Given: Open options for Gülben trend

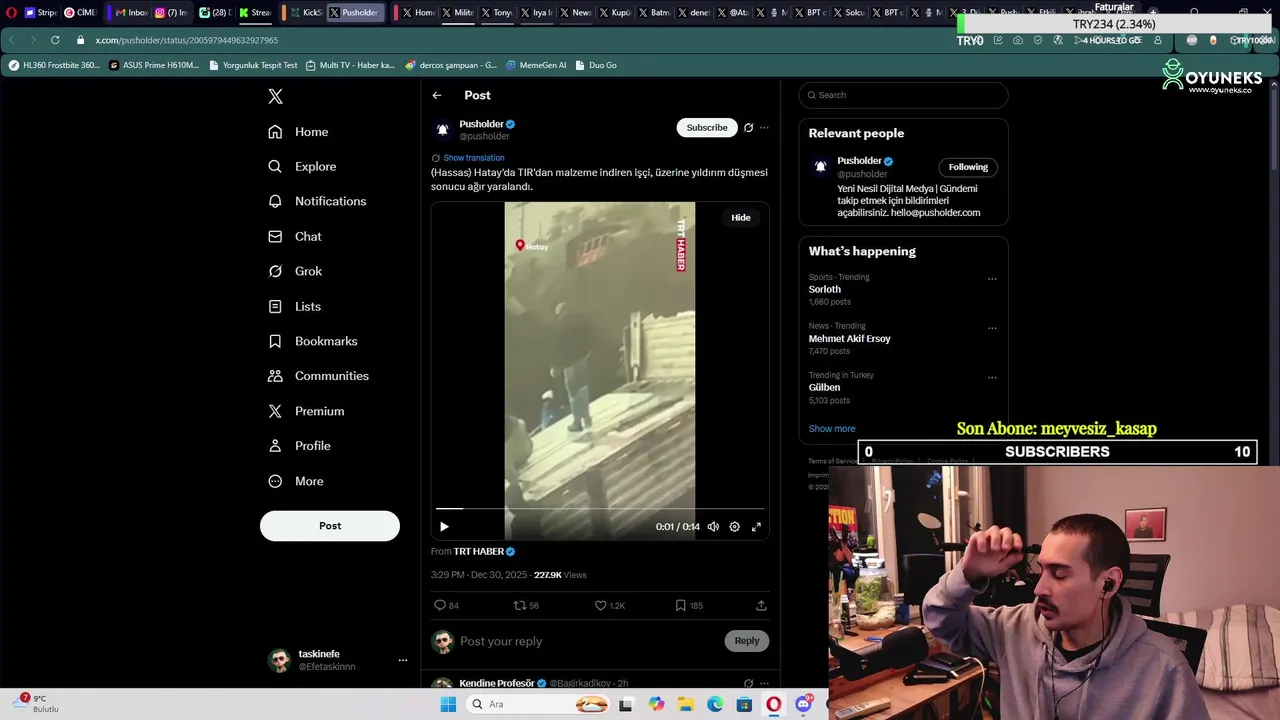Looking at the screenshot, I should [992, 377].
